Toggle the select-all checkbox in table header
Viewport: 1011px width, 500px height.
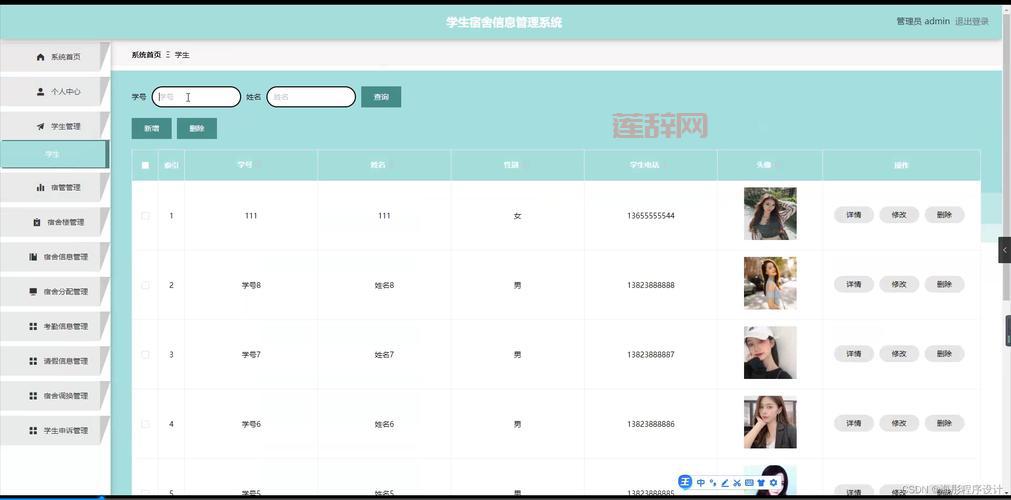tap(145, 165)
